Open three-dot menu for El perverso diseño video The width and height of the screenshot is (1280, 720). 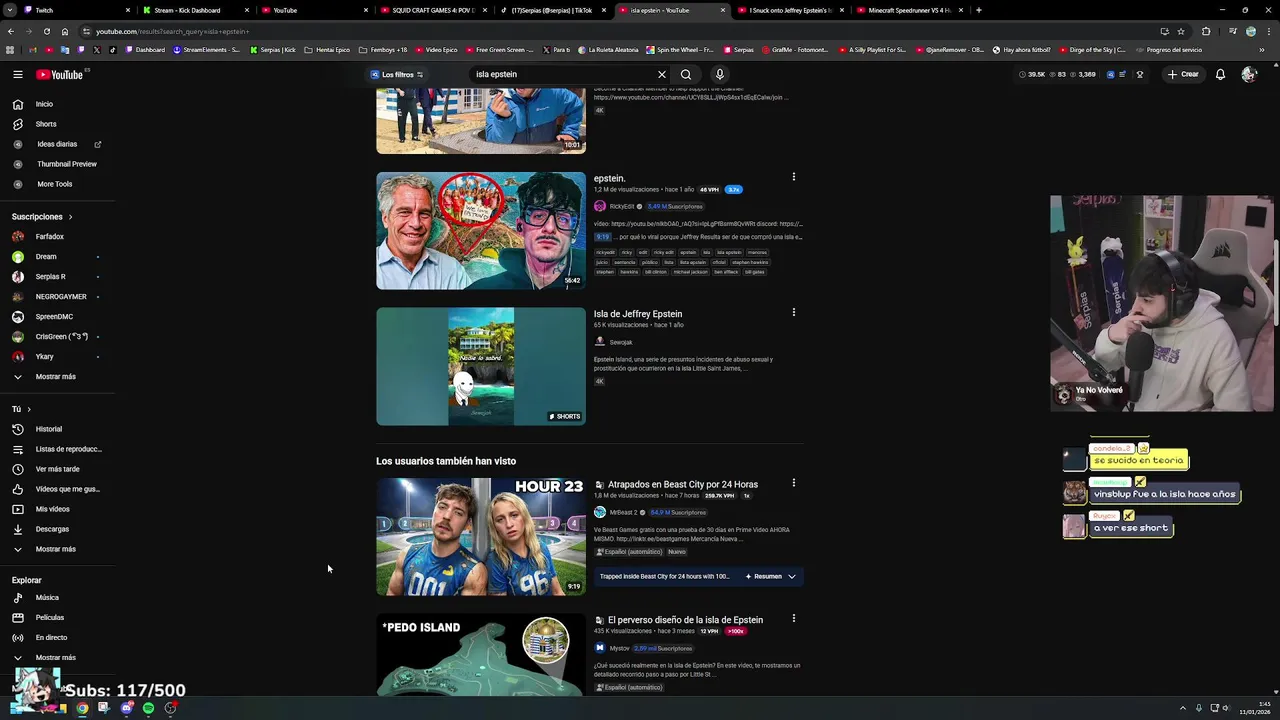(x=794, y=619)
